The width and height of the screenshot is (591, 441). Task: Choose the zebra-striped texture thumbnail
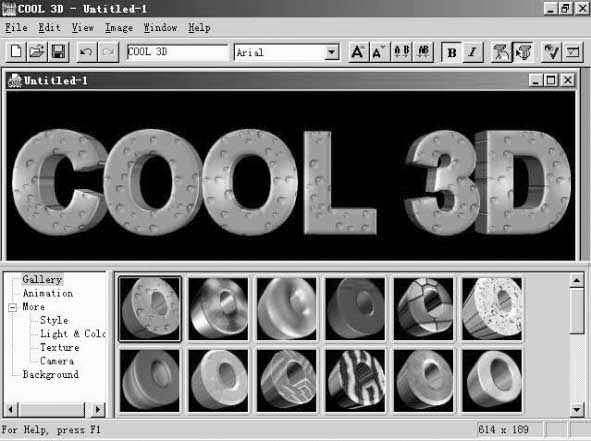(x=355, y=380)
